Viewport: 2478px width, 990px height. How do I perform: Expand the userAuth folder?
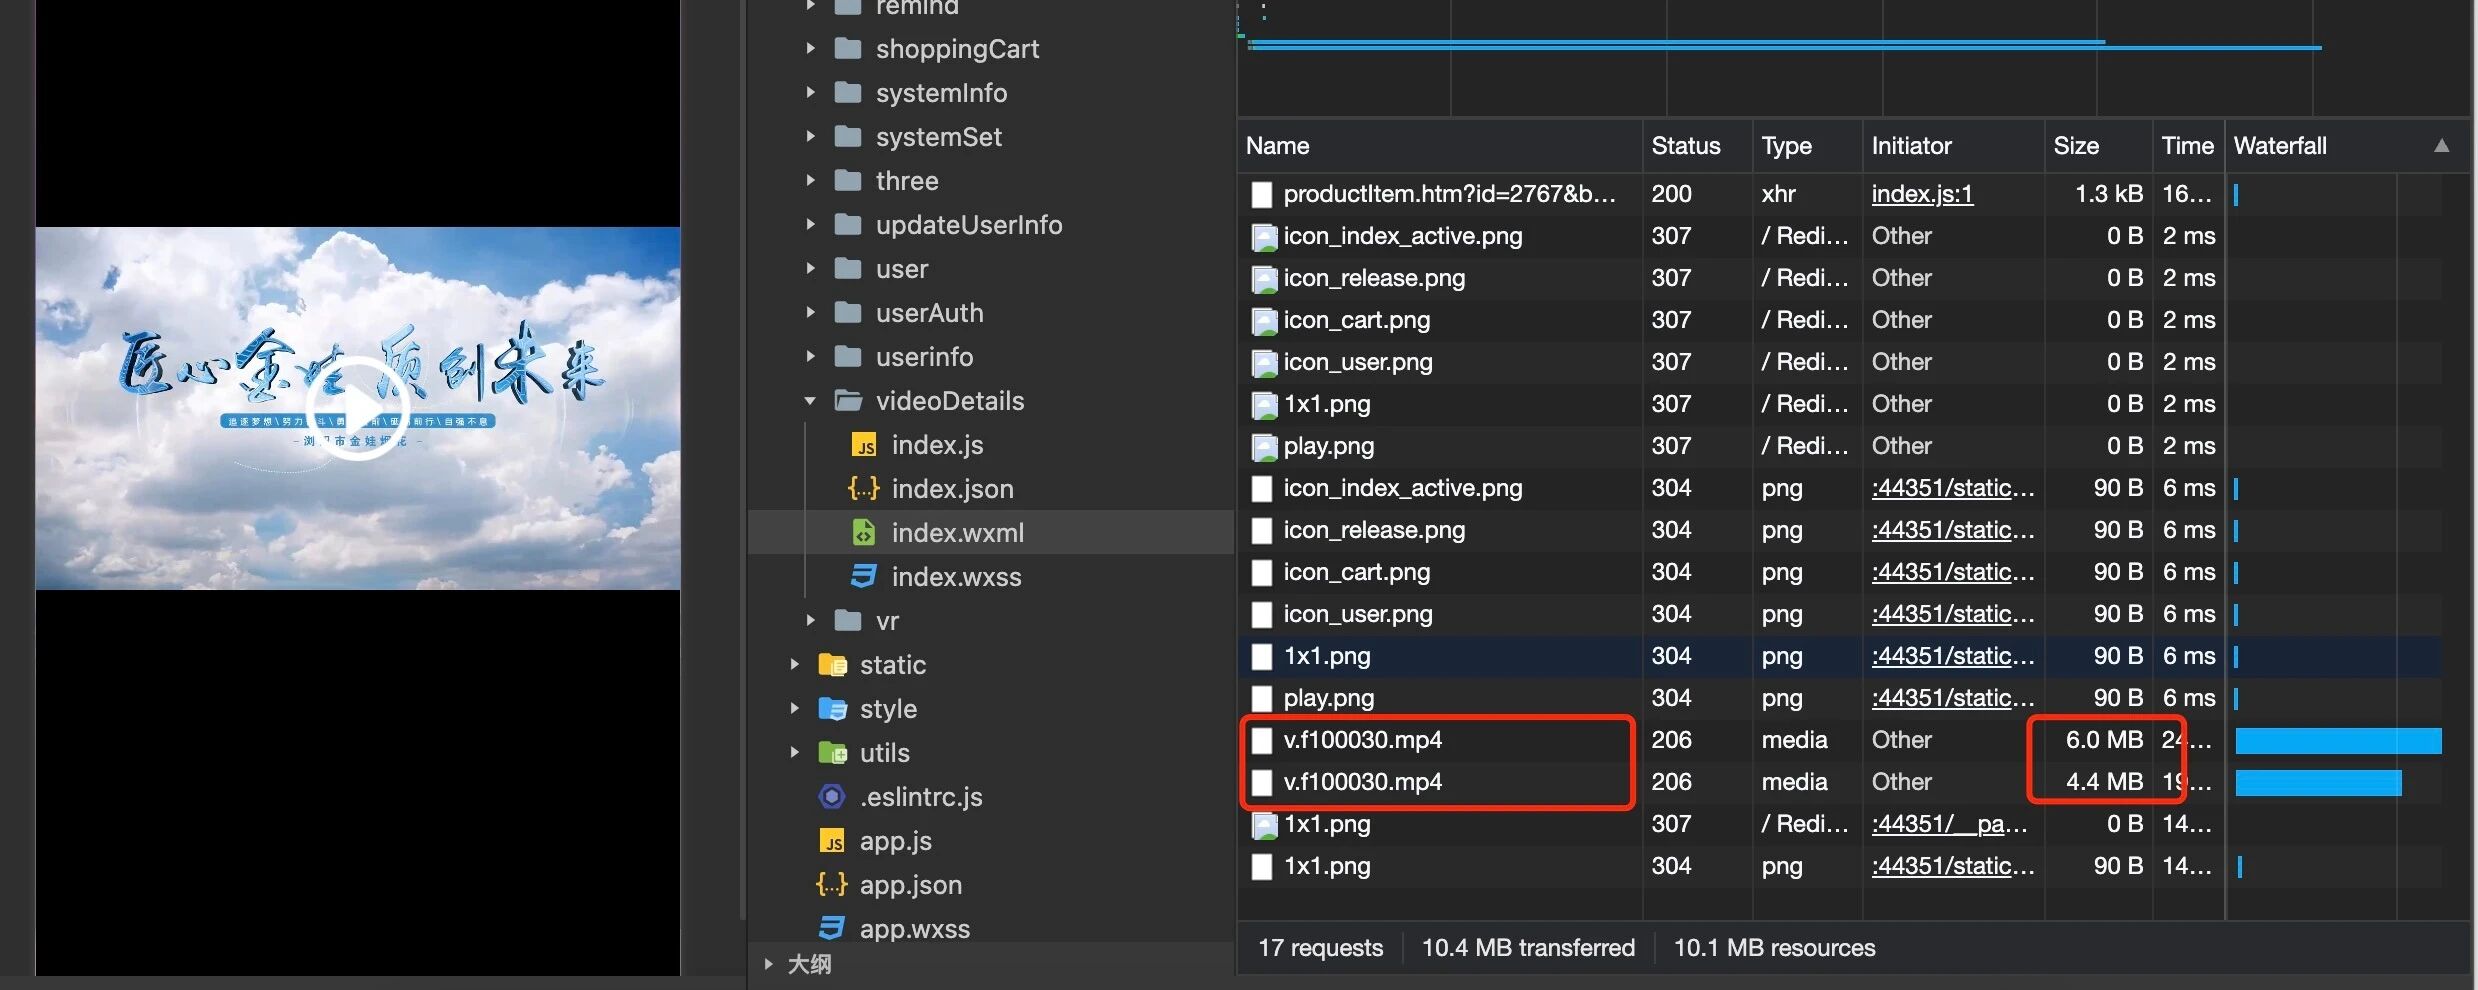click(811, 312)
